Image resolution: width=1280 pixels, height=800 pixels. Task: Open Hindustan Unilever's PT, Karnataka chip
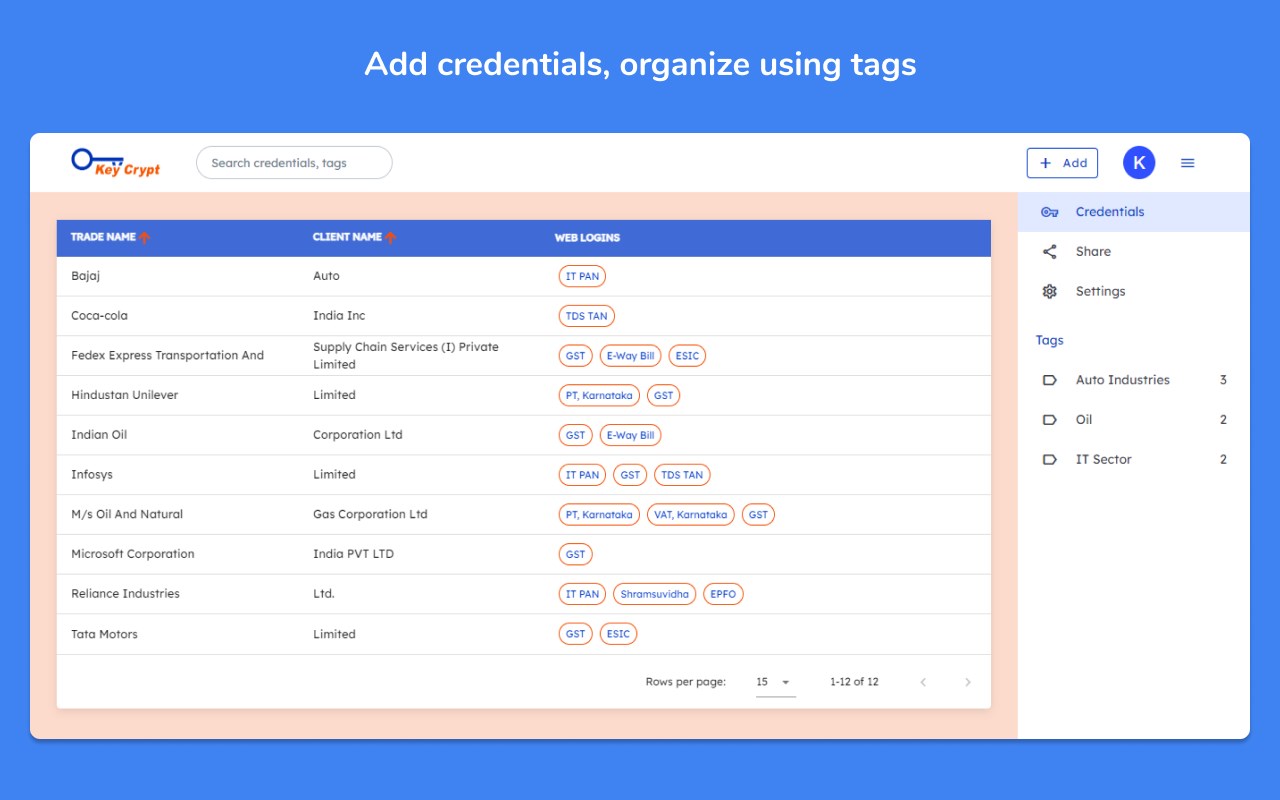pos(599,396)
